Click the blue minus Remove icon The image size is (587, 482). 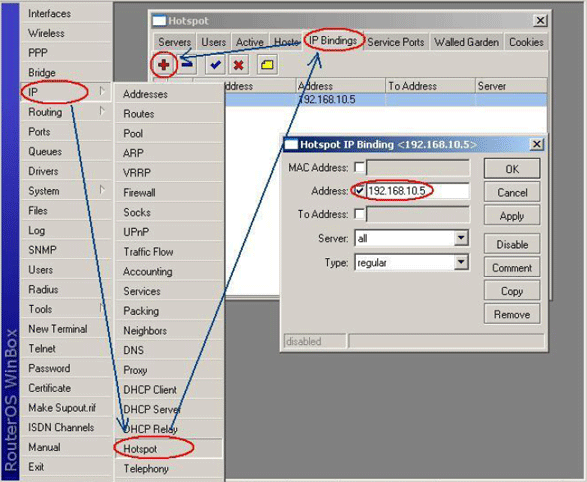coord(187,65)
